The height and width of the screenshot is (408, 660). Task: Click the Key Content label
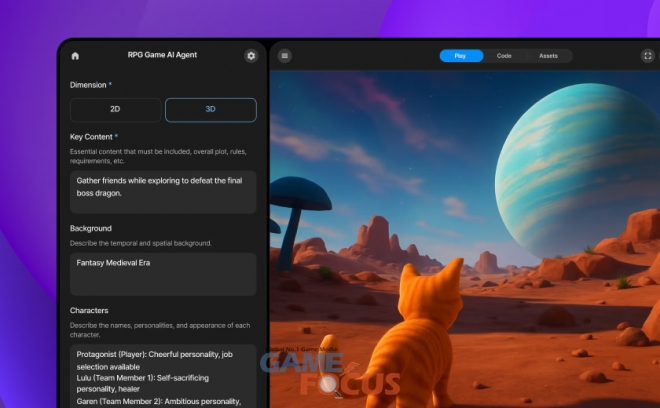click(91, 137)
